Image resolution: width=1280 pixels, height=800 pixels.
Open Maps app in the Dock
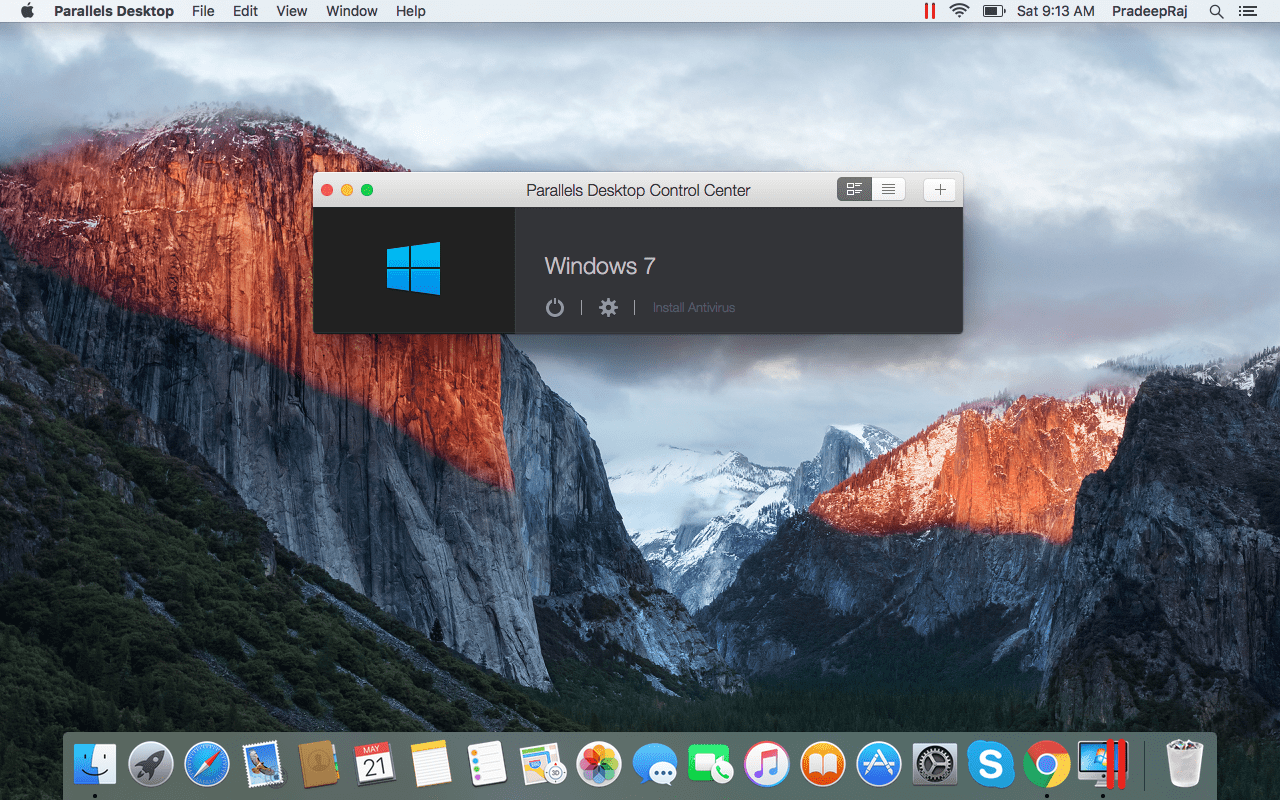(543, 765)
